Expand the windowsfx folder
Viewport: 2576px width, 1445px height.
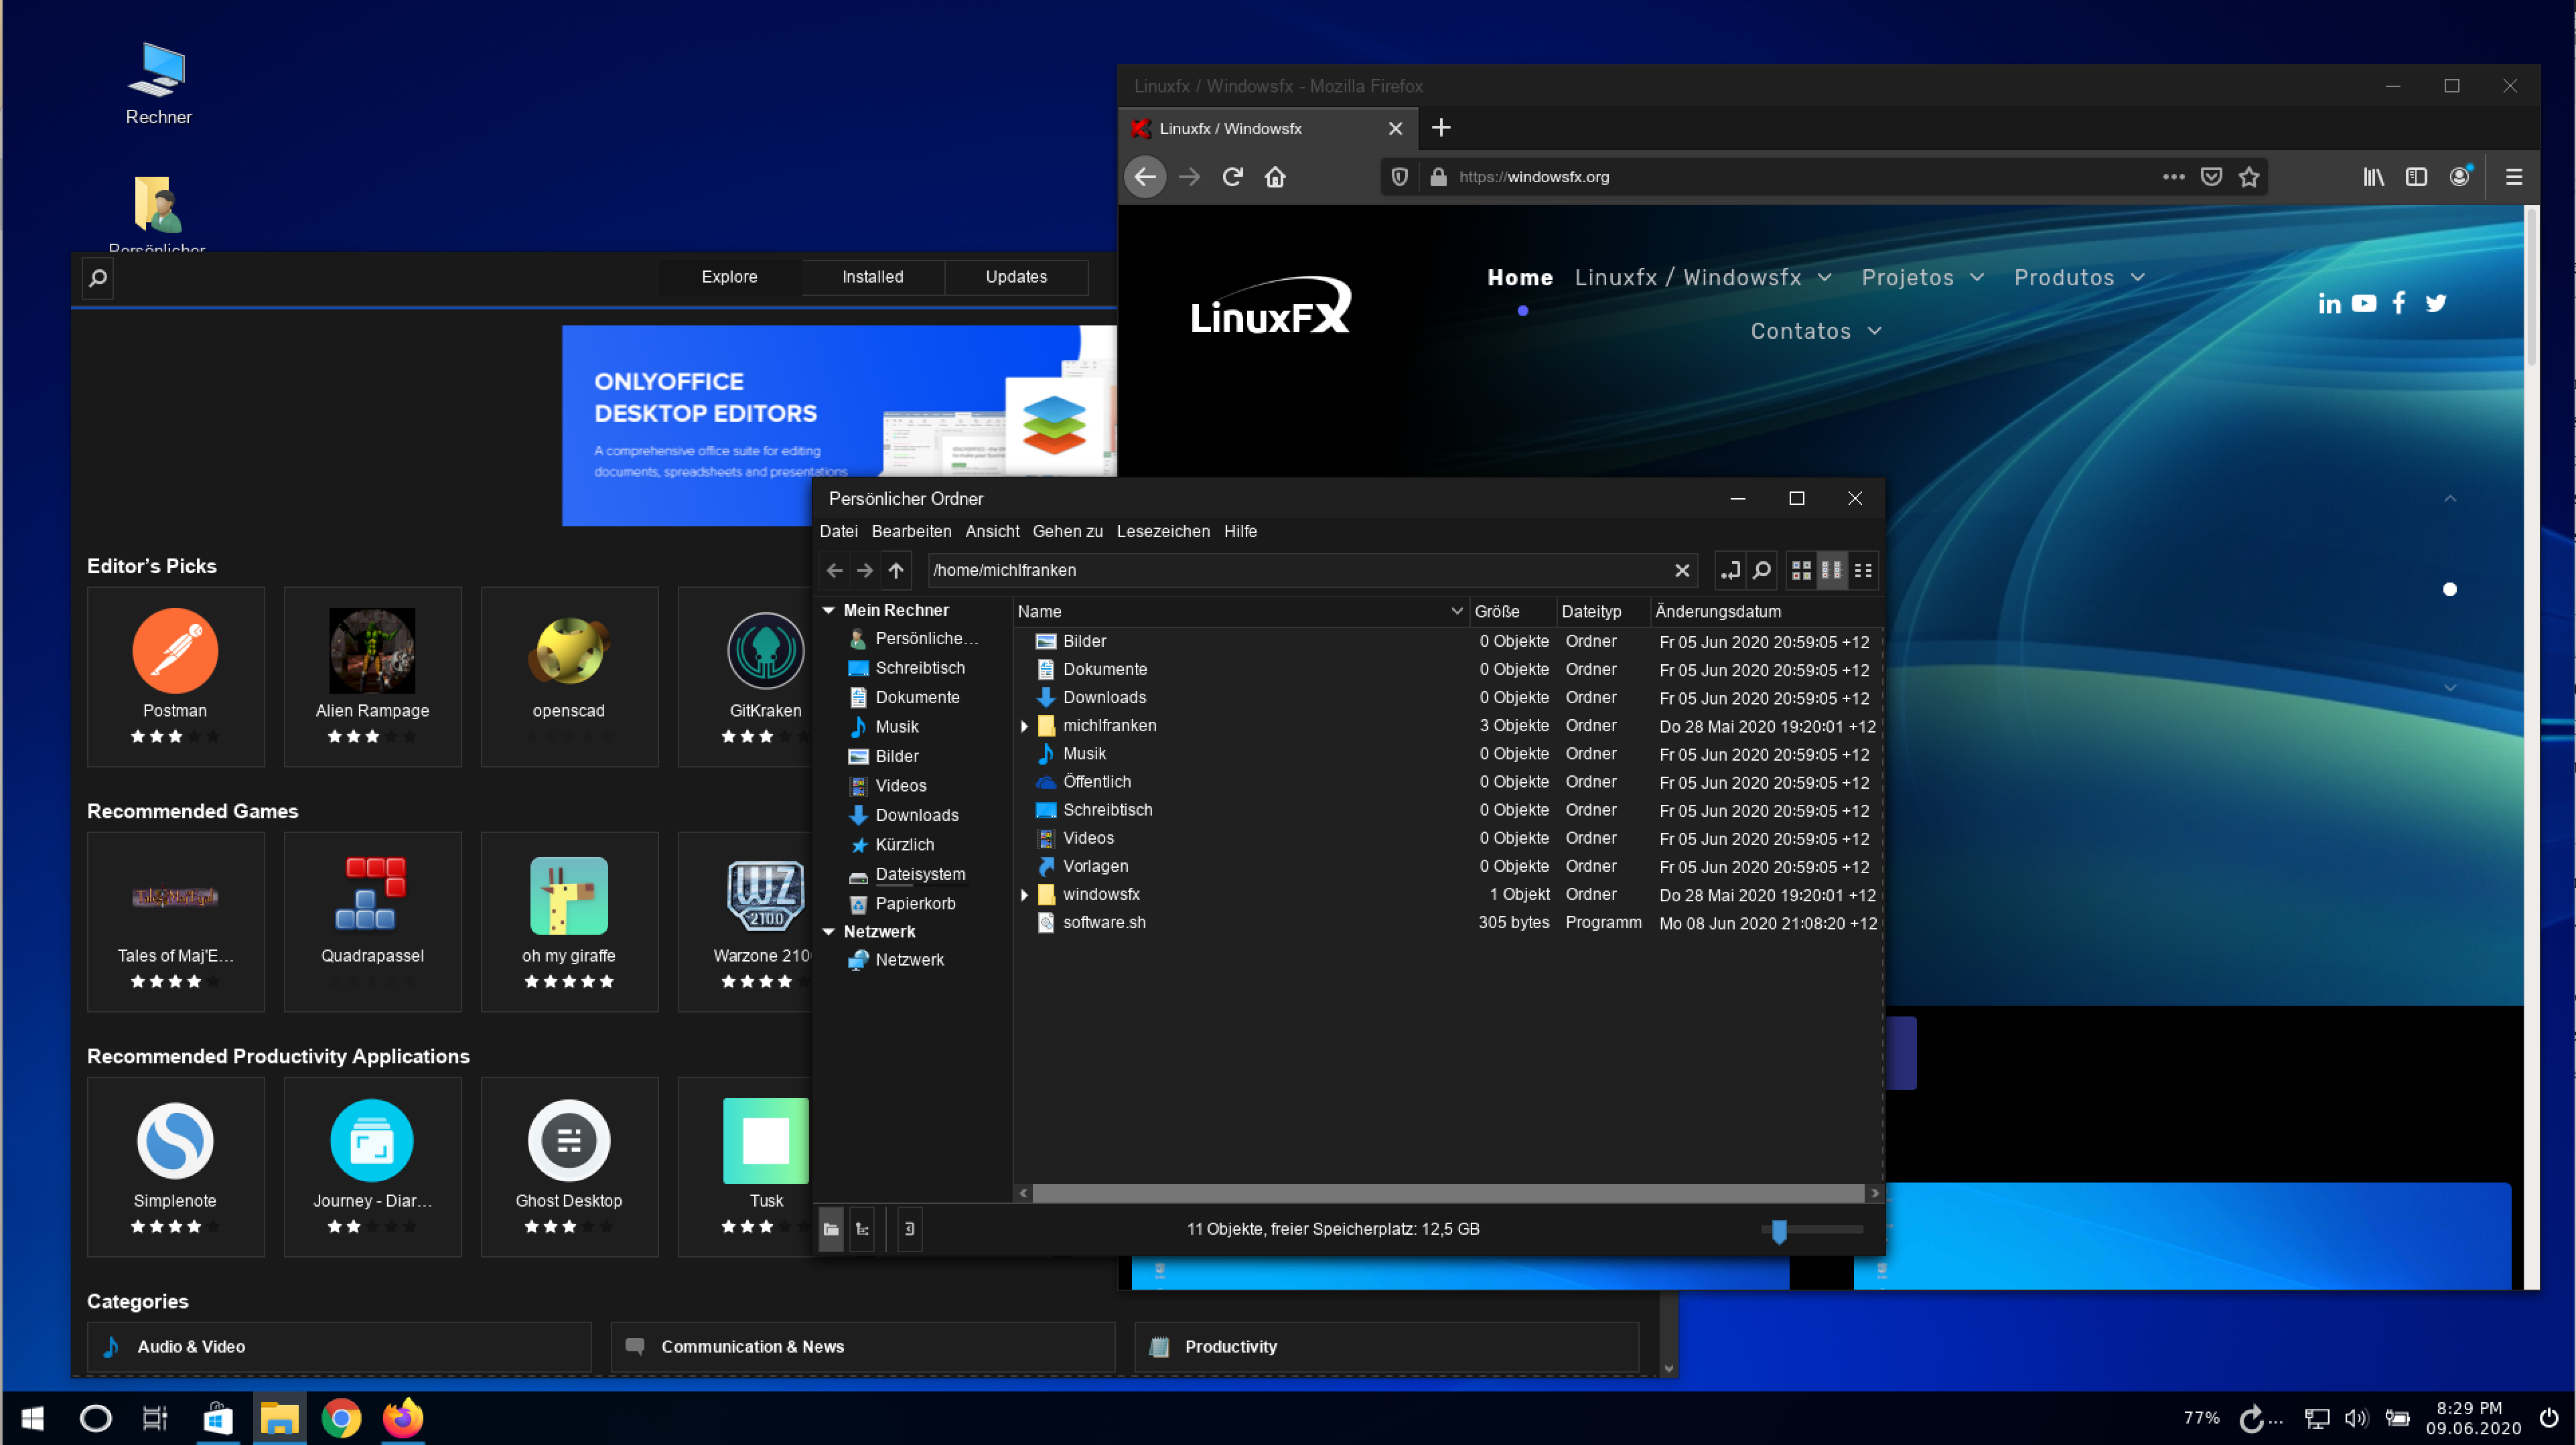[x=1024, y=895]
